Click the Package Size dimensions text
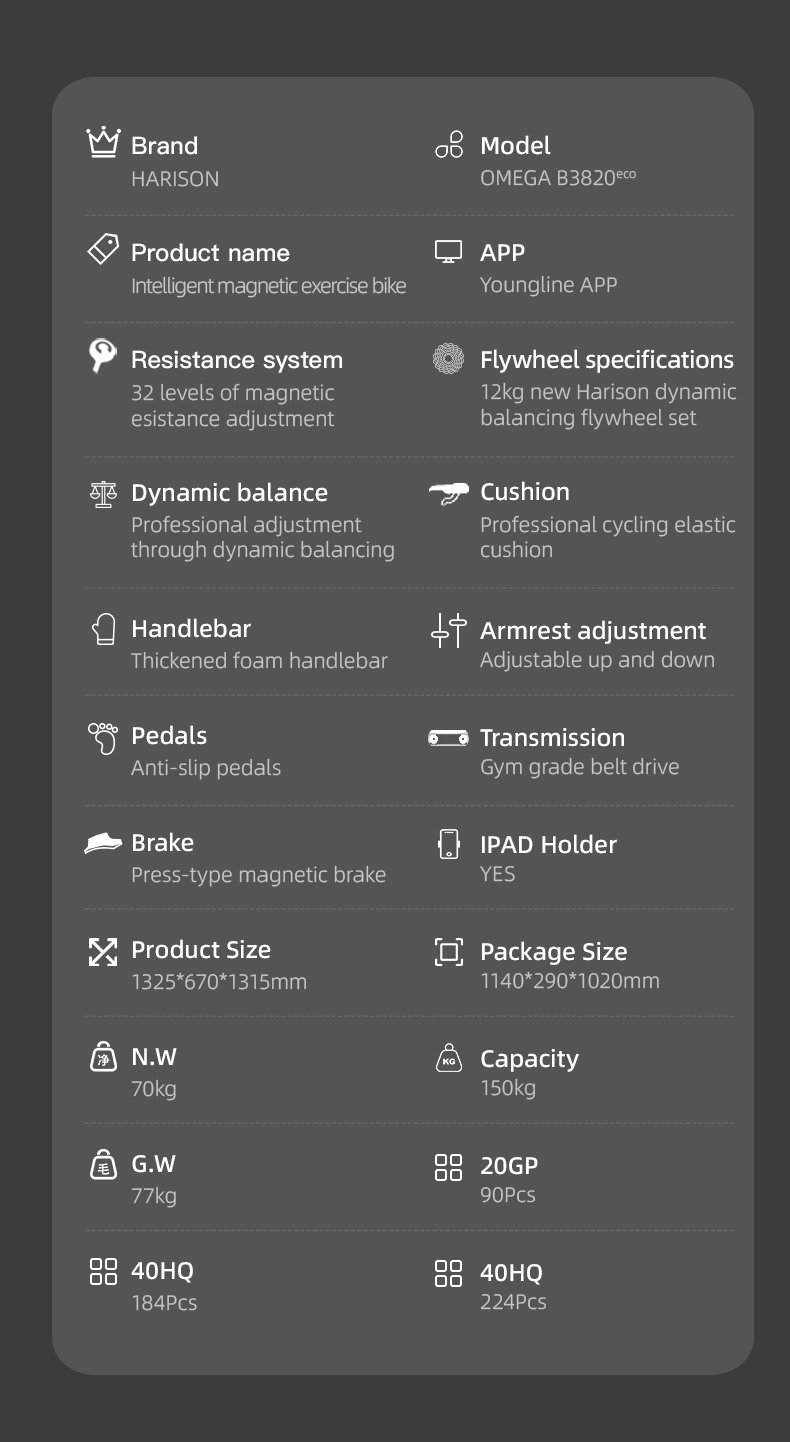This screenshot has height=1442, width=790. 569,981
